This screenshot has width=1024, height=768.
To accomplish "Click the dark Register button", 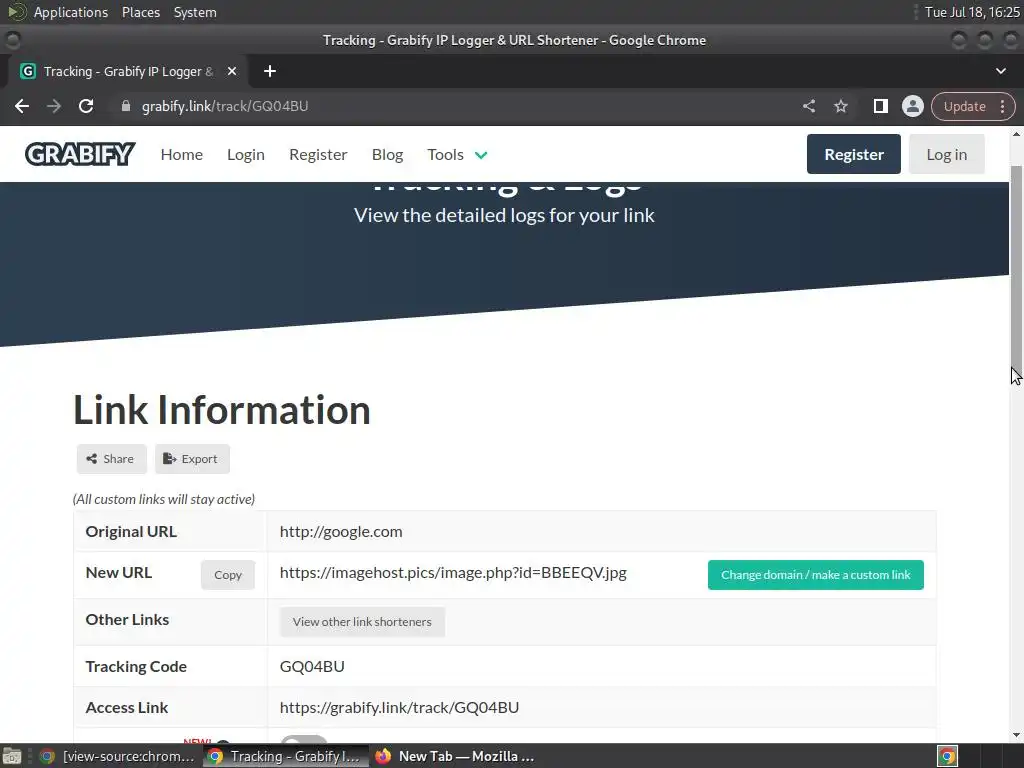I will coord(854,154).
